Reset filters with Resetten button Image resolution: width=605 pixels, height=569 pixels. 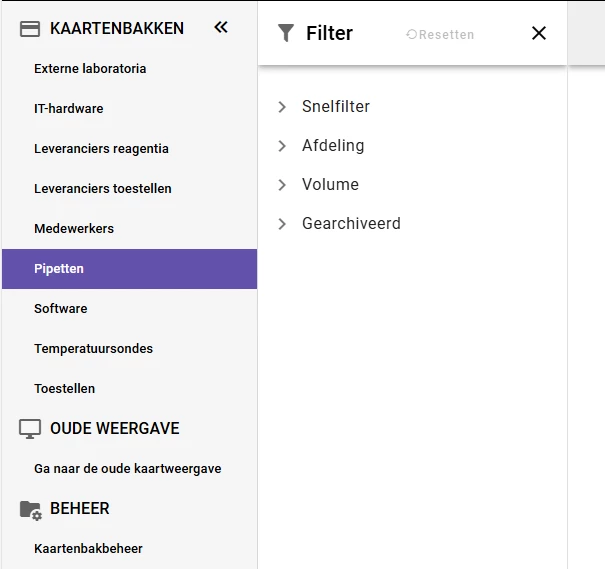(x=440, y=34)
